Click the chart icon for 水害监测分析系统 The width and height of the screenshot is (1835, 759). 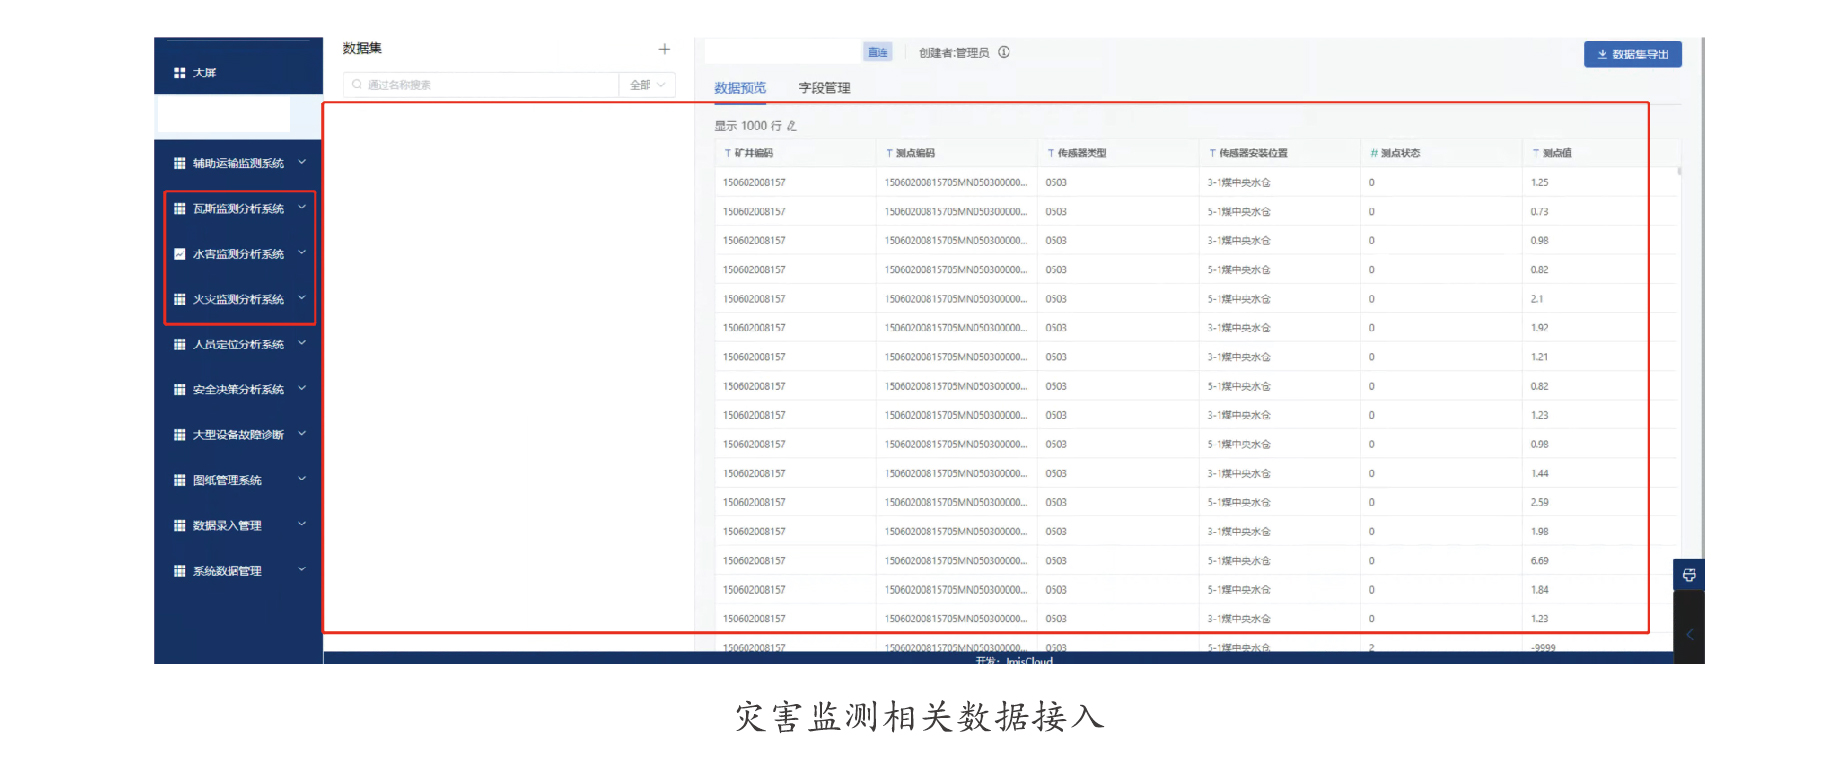pos(180,254)
